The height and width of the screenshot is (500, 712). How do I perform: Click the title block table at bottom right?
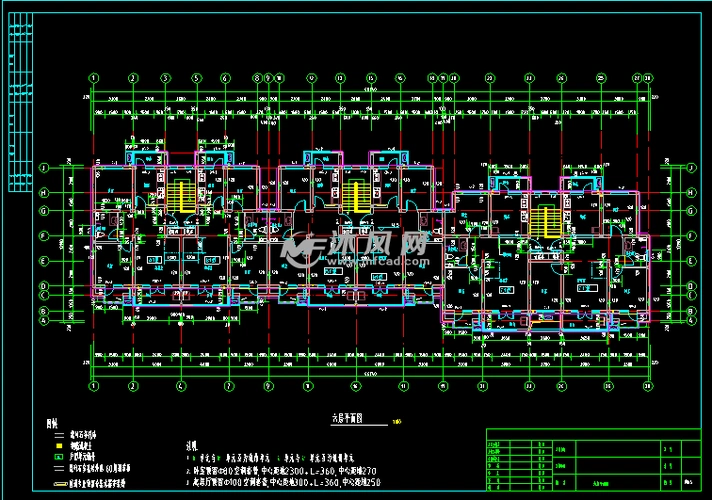pyautogui.click(x=594, y=461)
